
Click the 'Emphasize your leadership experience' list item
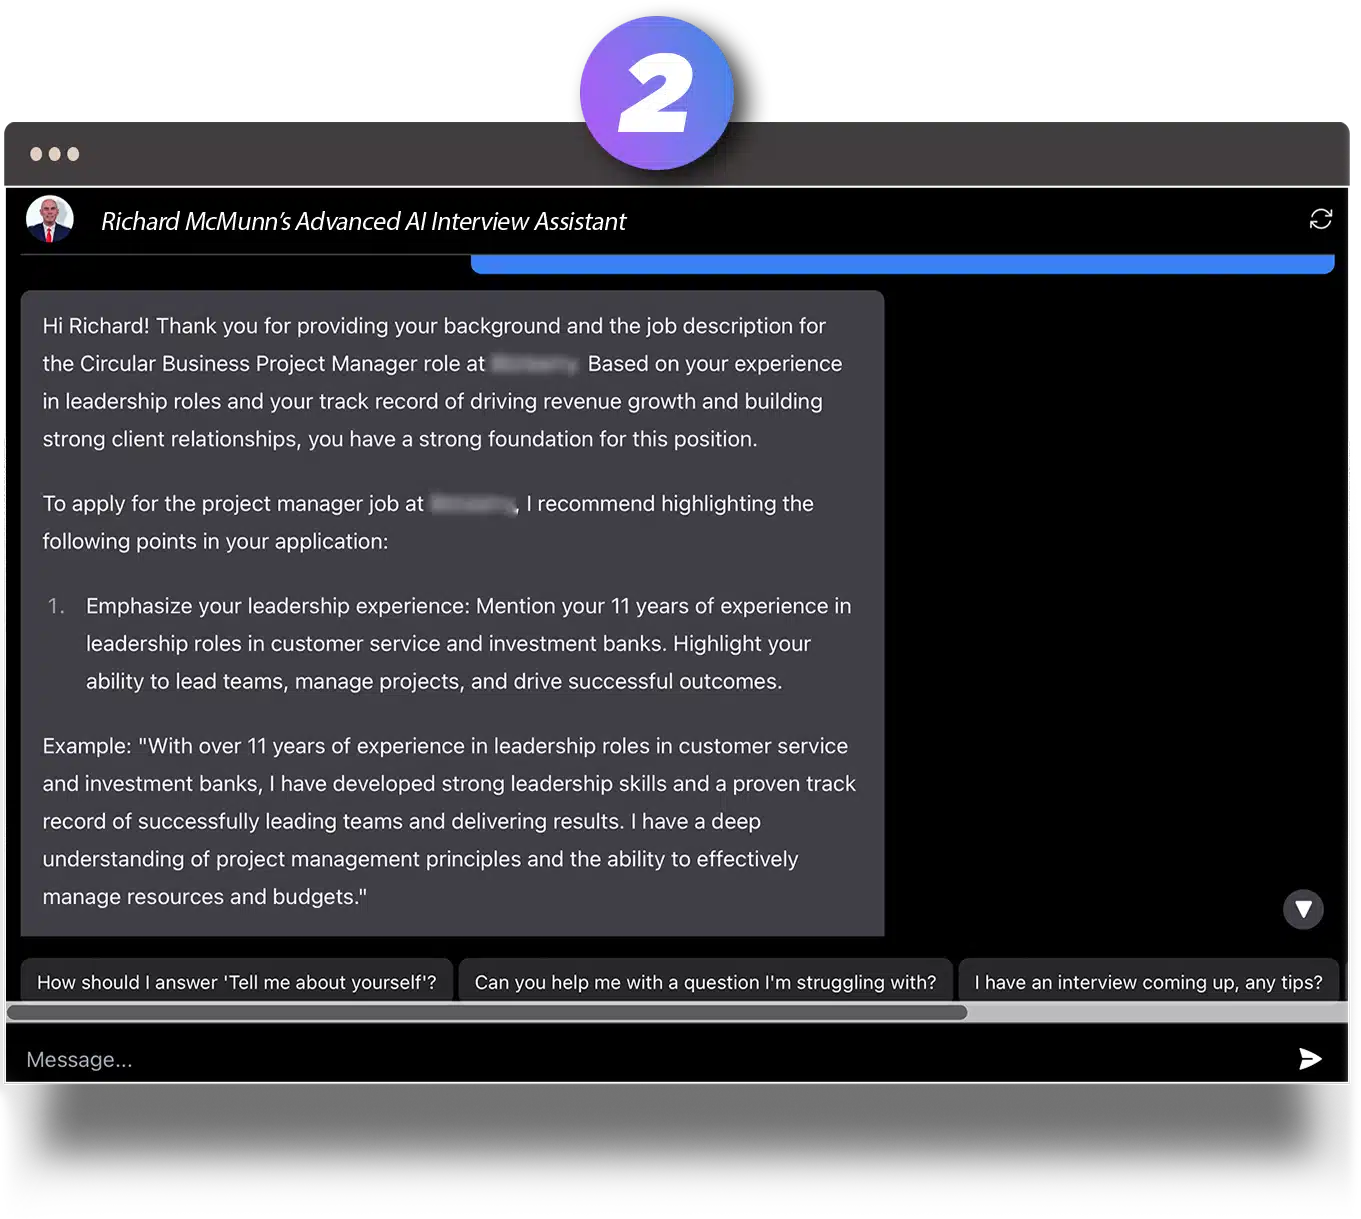[468, 643]
